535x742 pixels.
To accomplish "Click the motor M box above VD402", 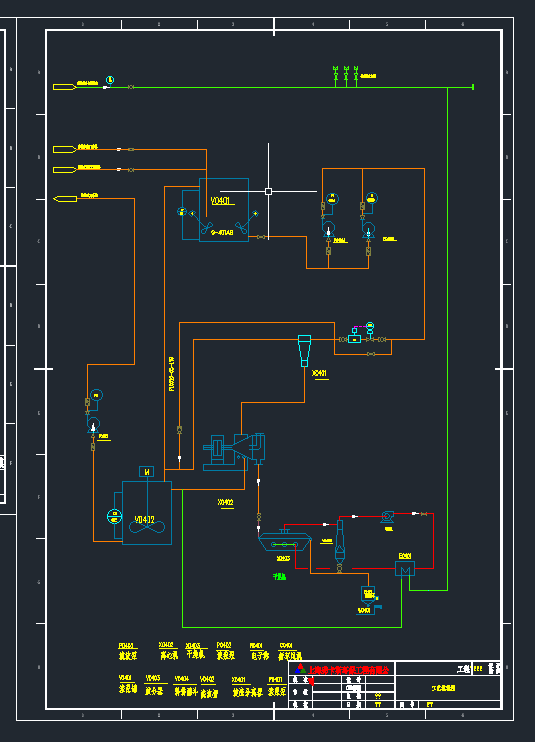I will click(x=147, y=472).
